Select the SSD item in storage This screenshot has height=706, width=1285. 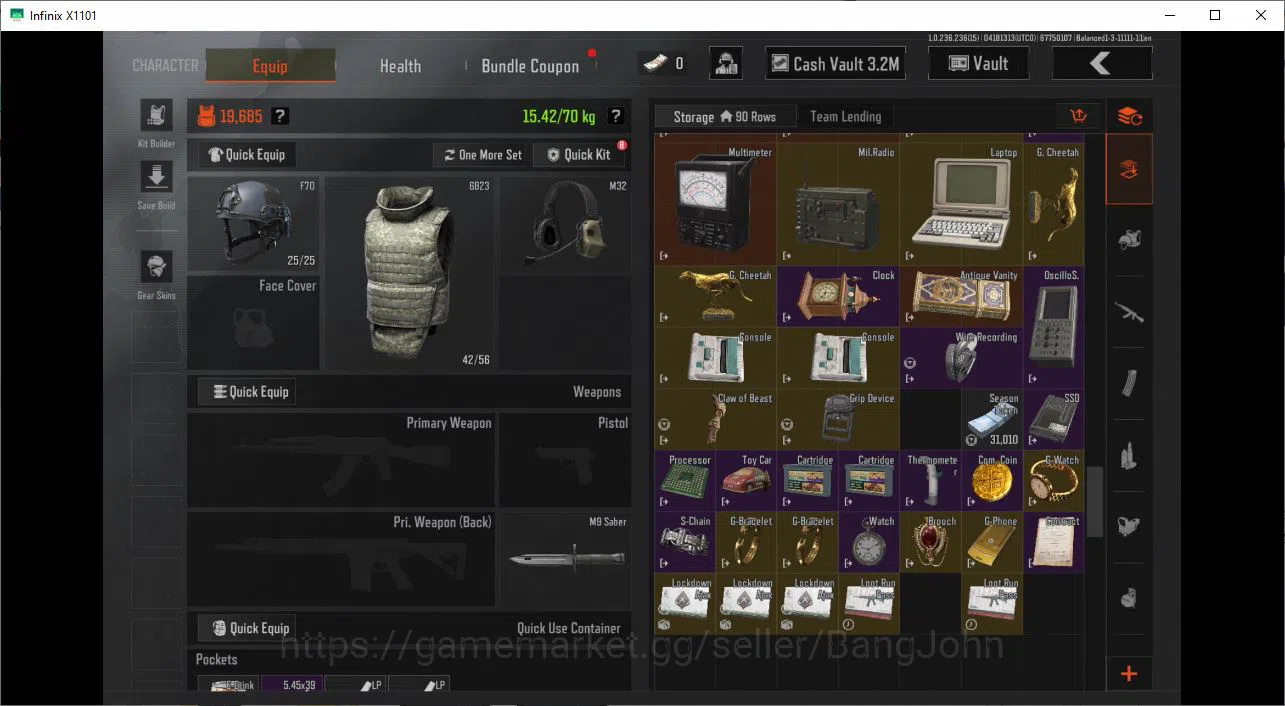pos(1053,419)
